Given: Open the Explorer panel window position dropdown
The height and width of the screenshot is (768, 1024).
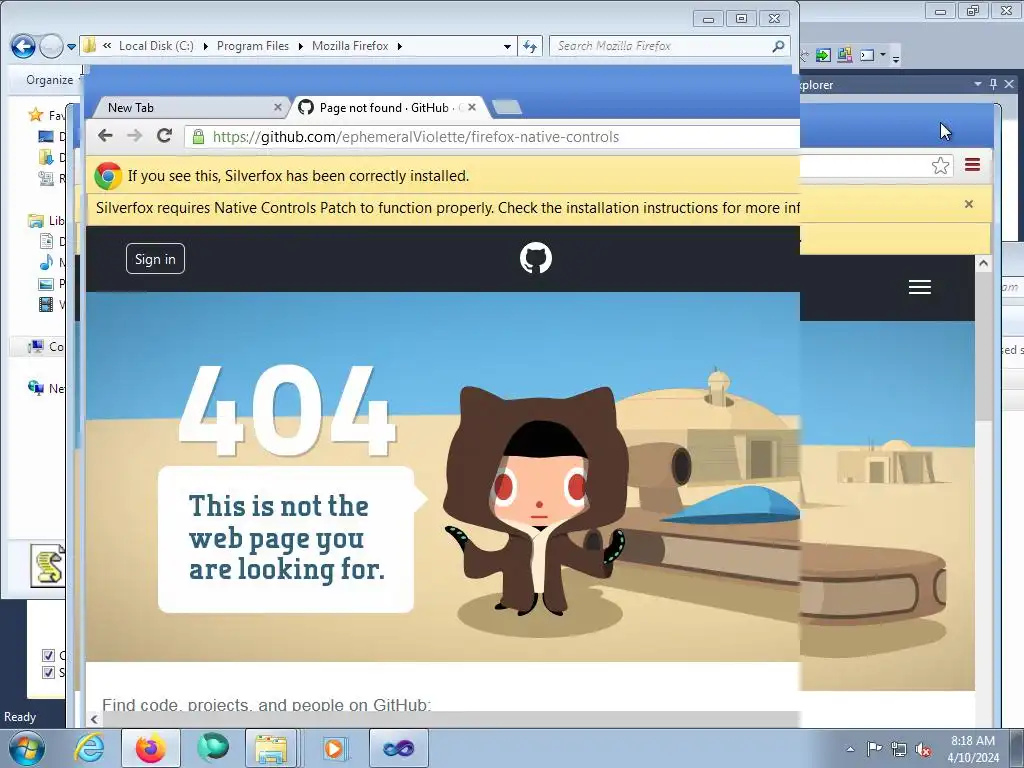Looking at the screenshot, I should (978, 84).
